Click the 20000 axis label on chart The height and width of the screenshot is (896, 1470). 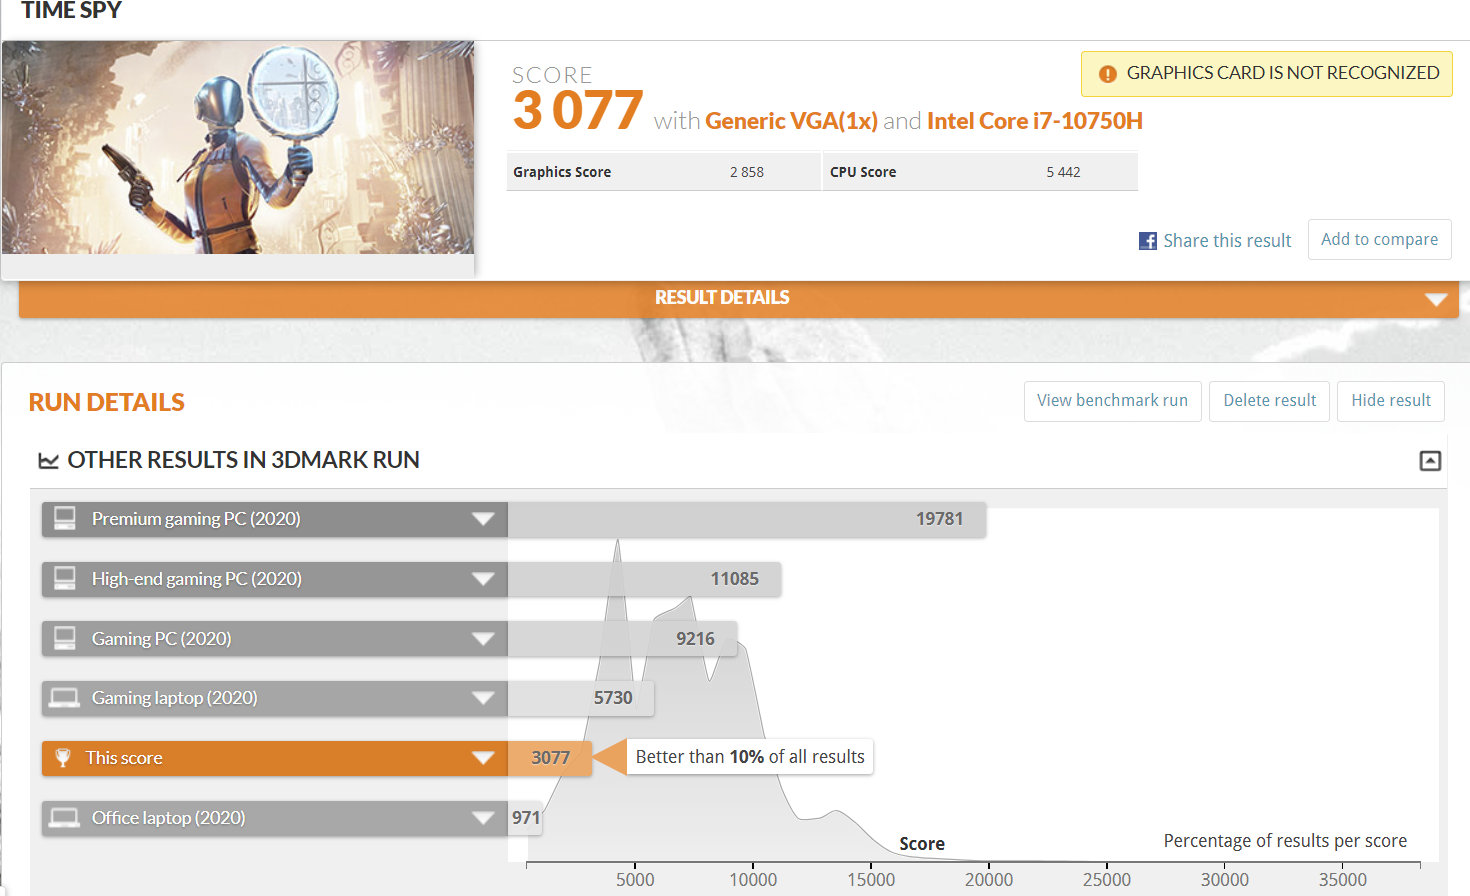coord(989,880)
